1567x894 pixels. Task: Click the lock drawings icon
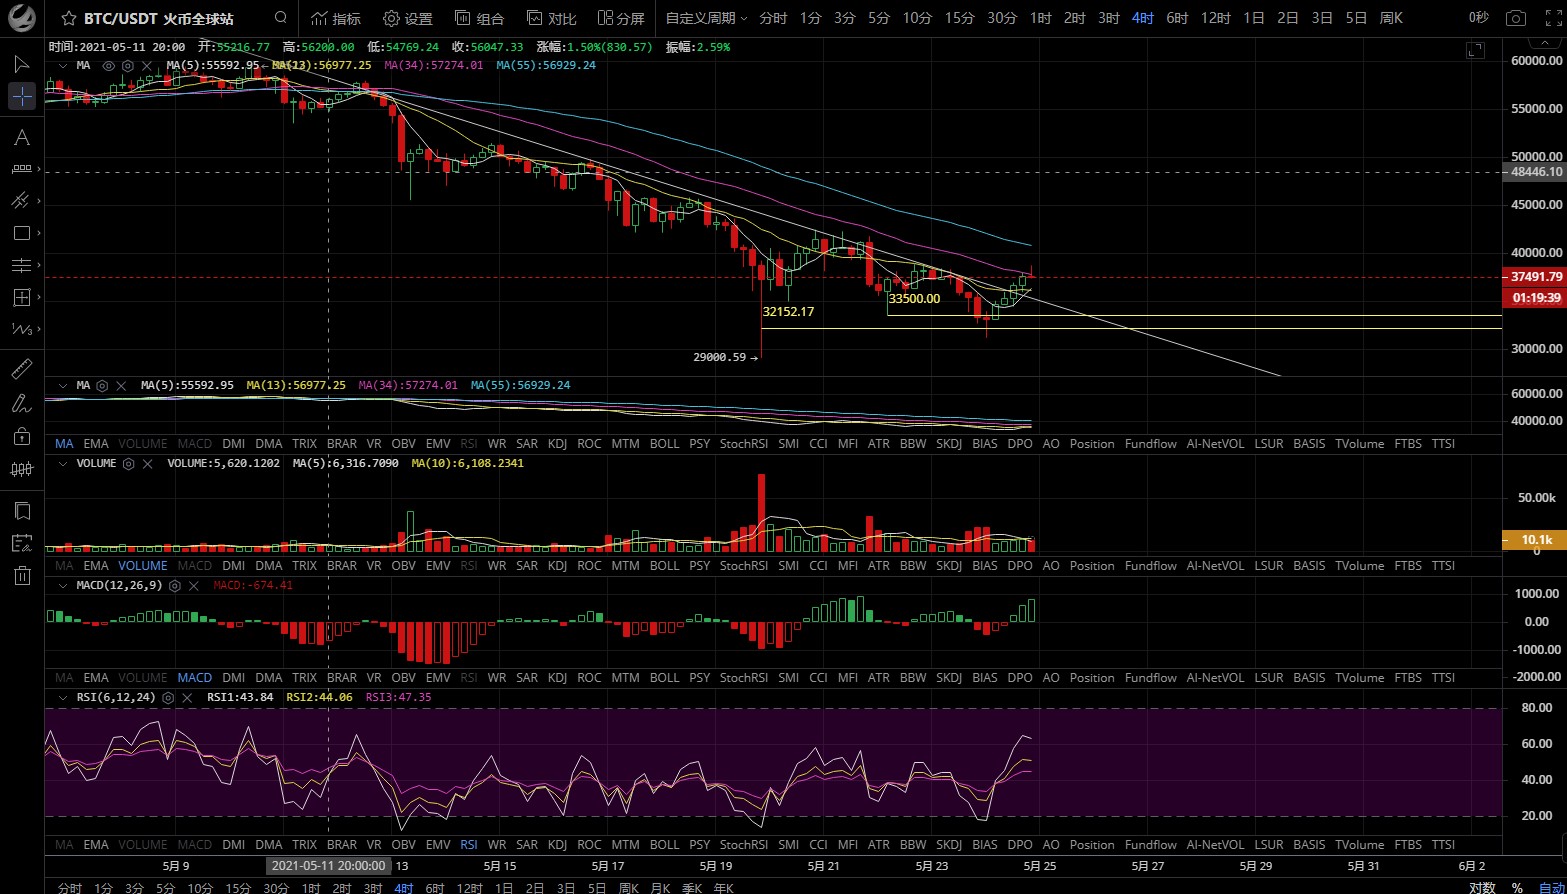coord(21,436)
